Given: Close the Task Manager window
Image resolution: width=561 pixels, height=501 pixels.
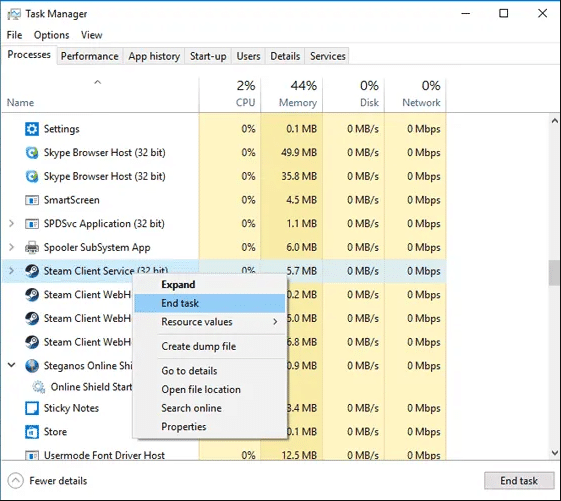Looking at the screenshot, I should [542, 14].
